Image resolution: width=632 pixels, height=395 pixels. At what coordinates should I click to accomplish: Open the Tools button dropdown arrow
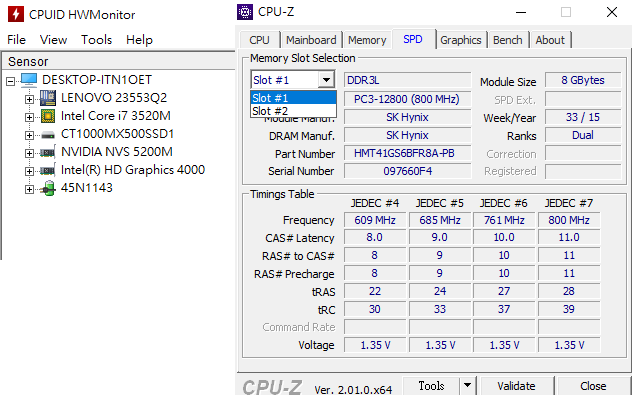click(467, 386)
